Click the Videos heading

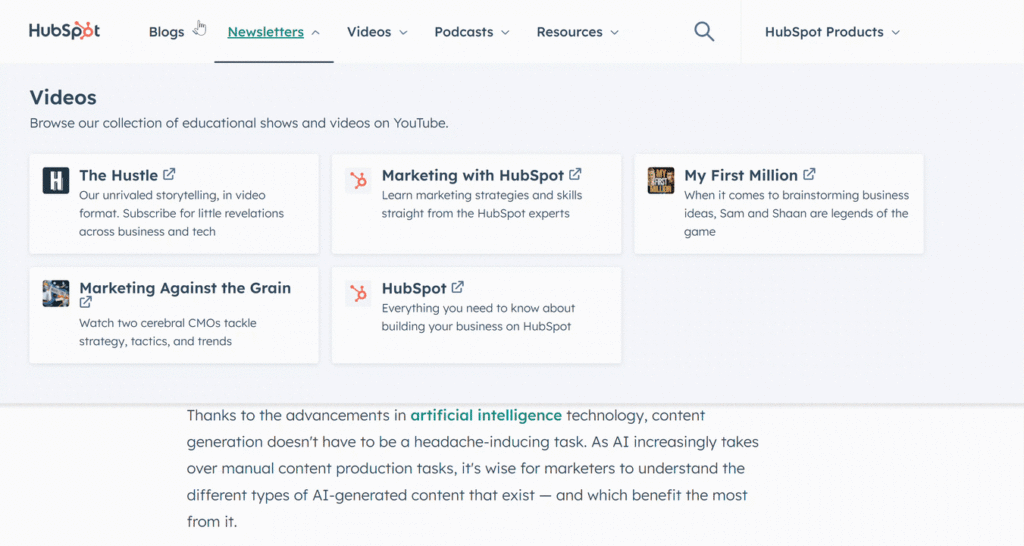pyautogui.click(x=63, y=97)
